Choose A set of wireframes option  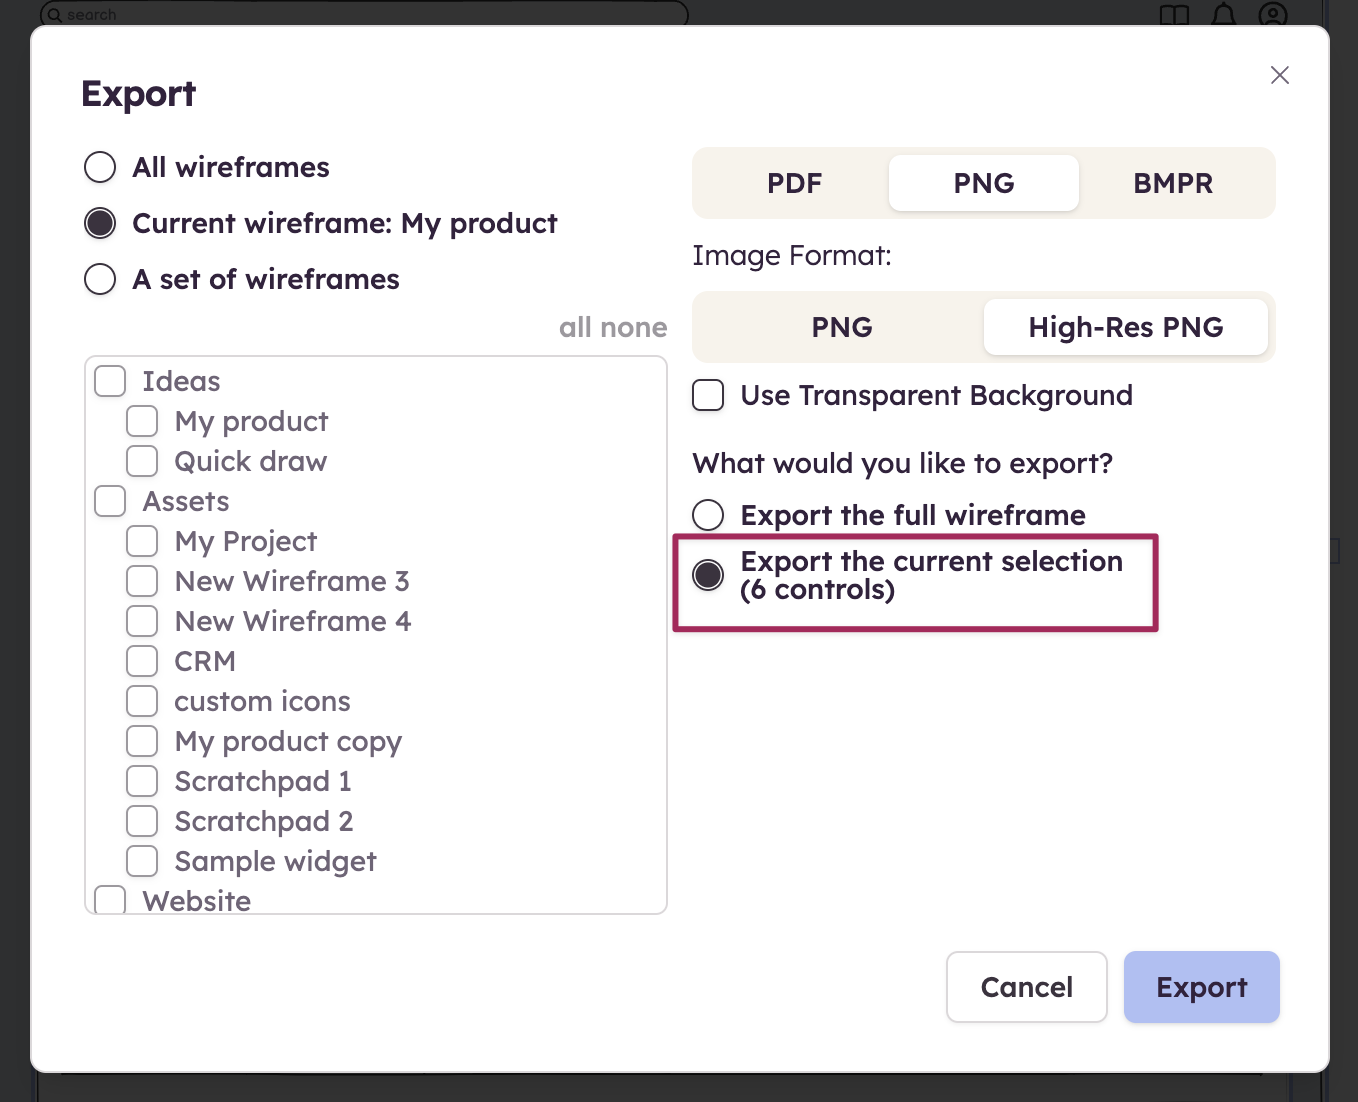pyautogui.click(x=100, y=279)
